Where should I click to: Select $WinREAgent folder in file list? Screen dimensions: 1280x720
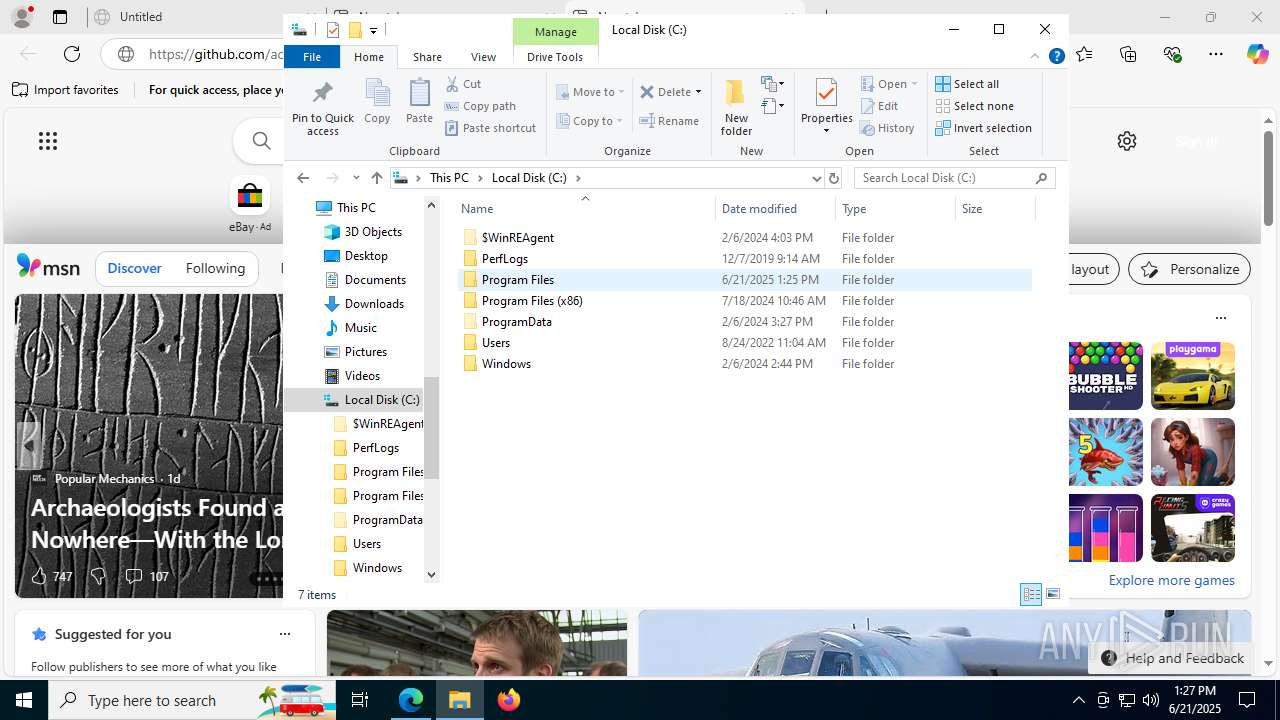(744, 238)
